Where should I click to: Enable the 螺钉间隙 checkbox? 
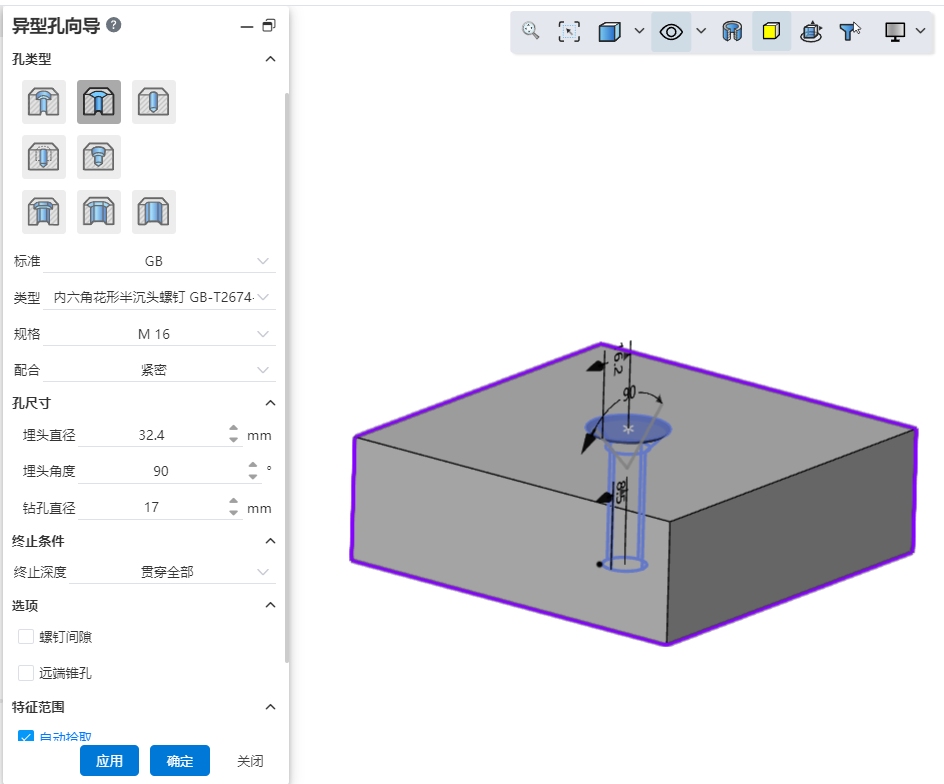coord(26,637)
